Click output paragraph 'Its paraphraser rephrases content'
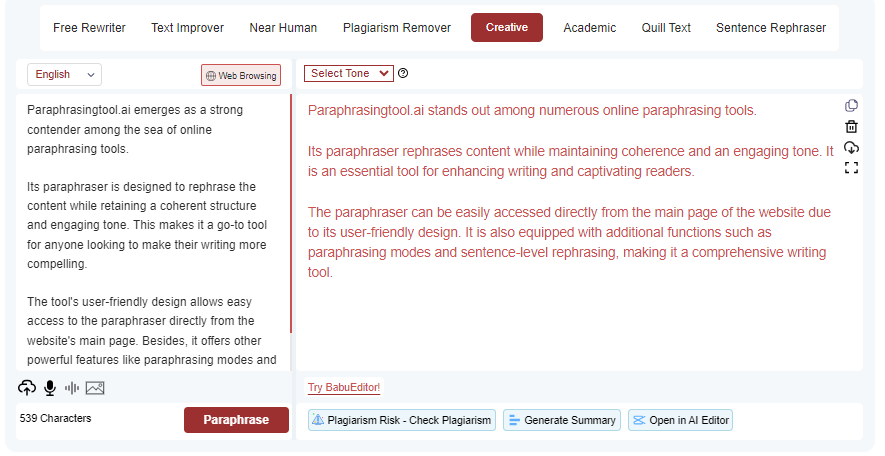885x456 pixels. [571, 161]
